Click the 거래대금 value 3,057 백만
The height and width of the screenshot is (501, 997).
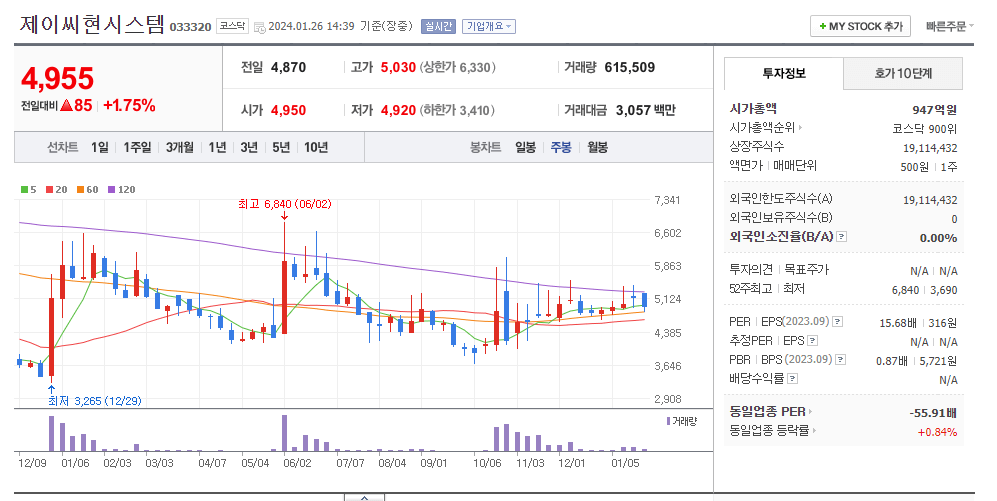(x=645, y=111)
